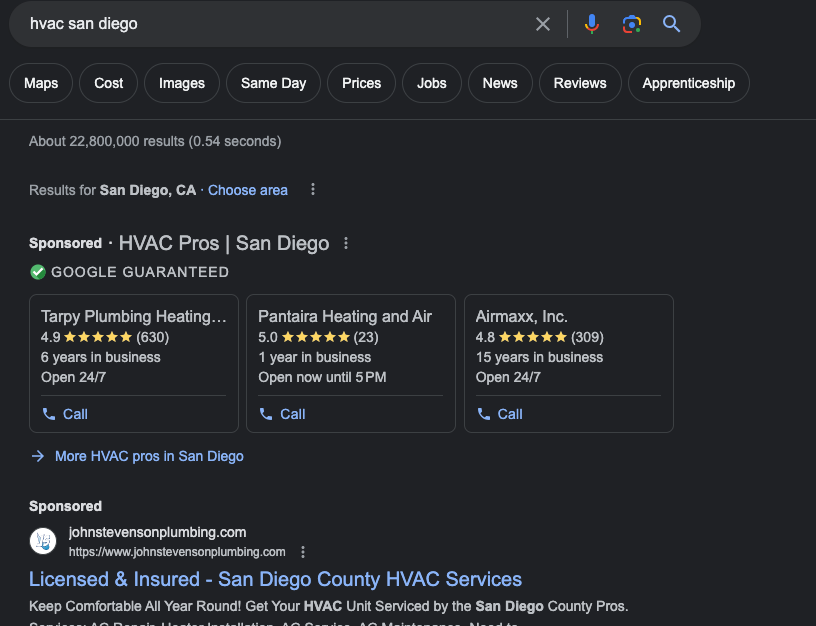Click into the search box text
The height and width of the screenshot is (626, 816).
click(84, 24)
